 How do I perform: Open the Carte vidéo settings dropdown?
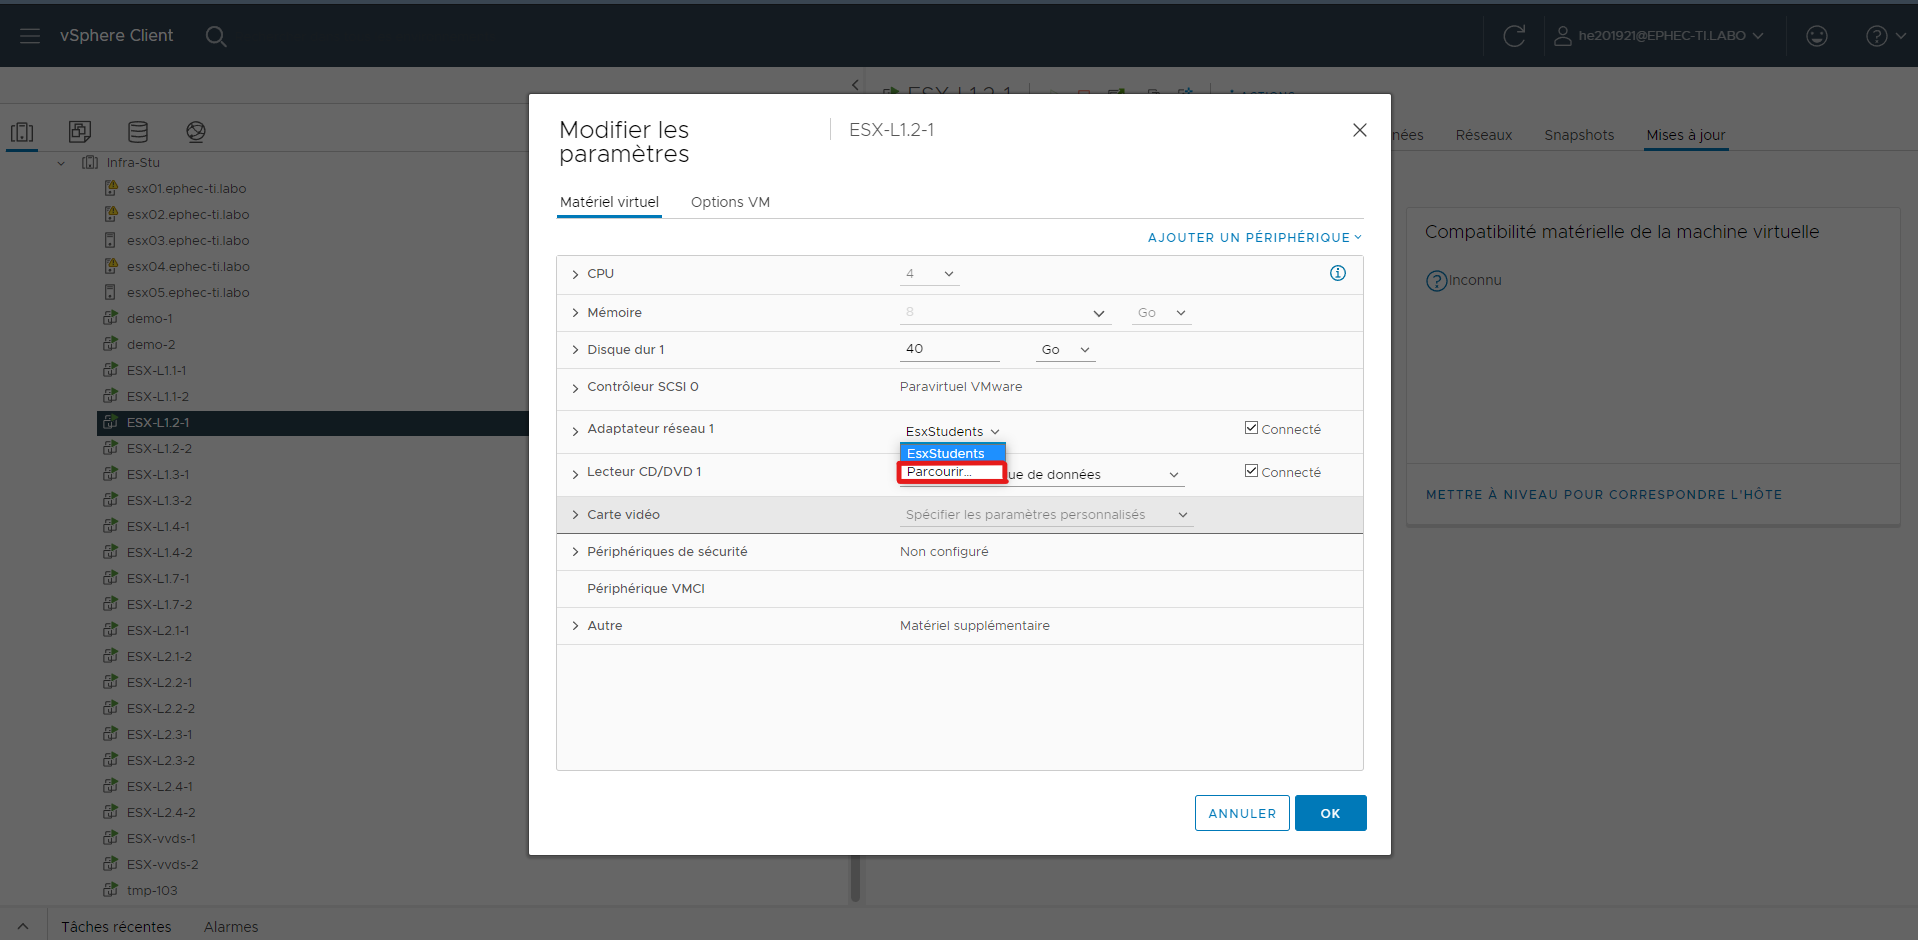click(1046, 515)
